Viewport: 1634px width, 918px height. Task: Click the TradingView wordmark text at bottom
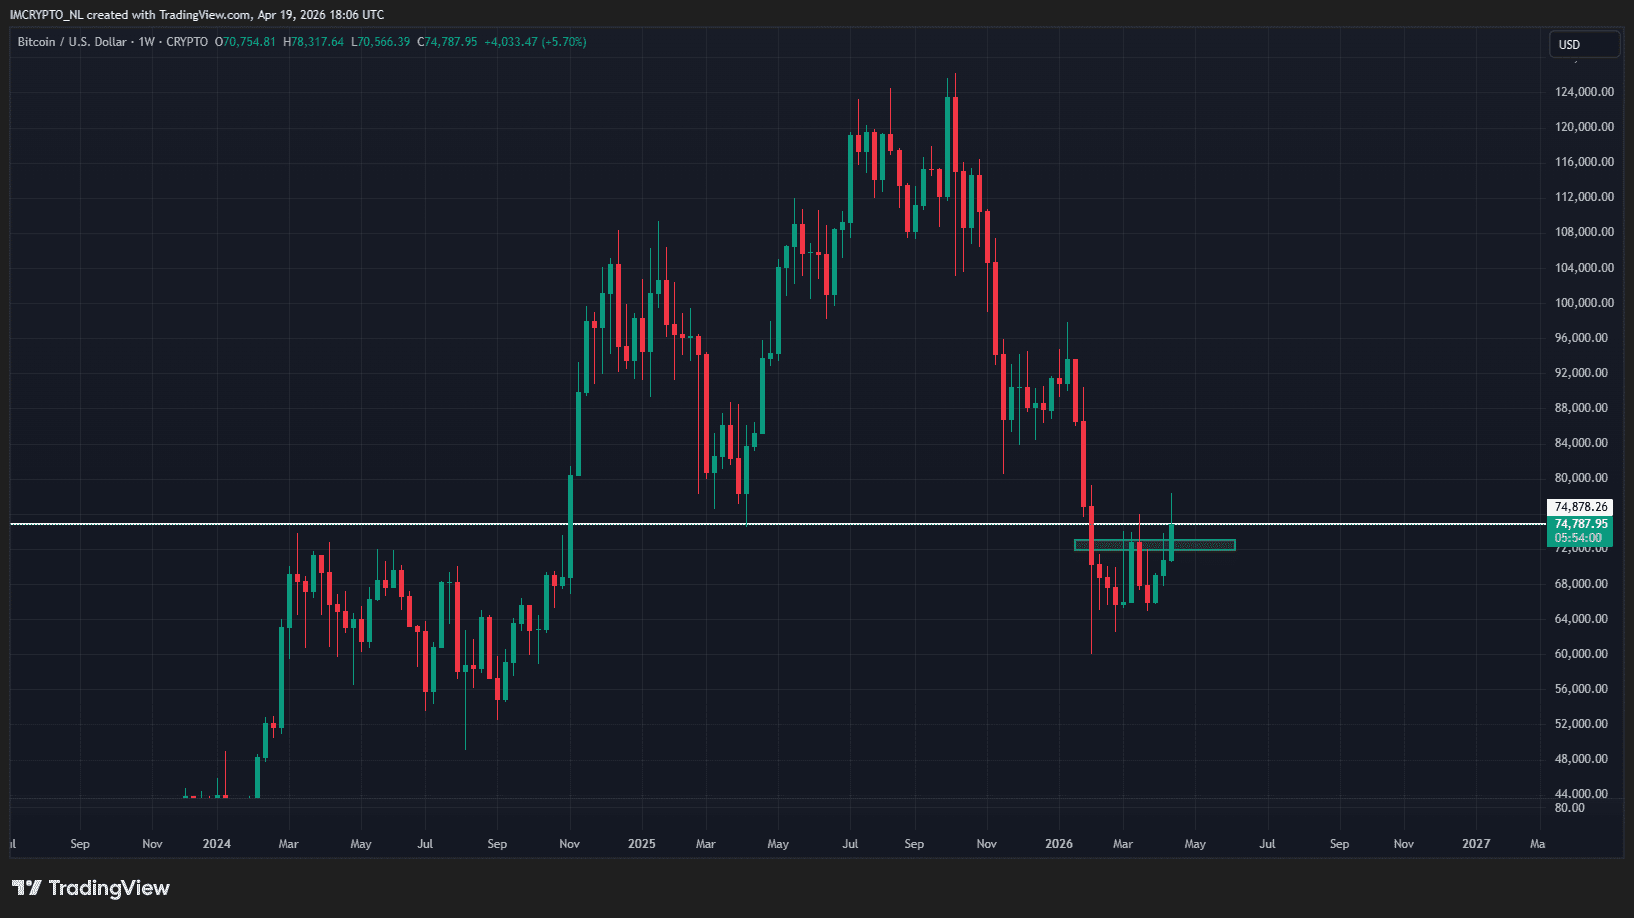tap(109, 888)
